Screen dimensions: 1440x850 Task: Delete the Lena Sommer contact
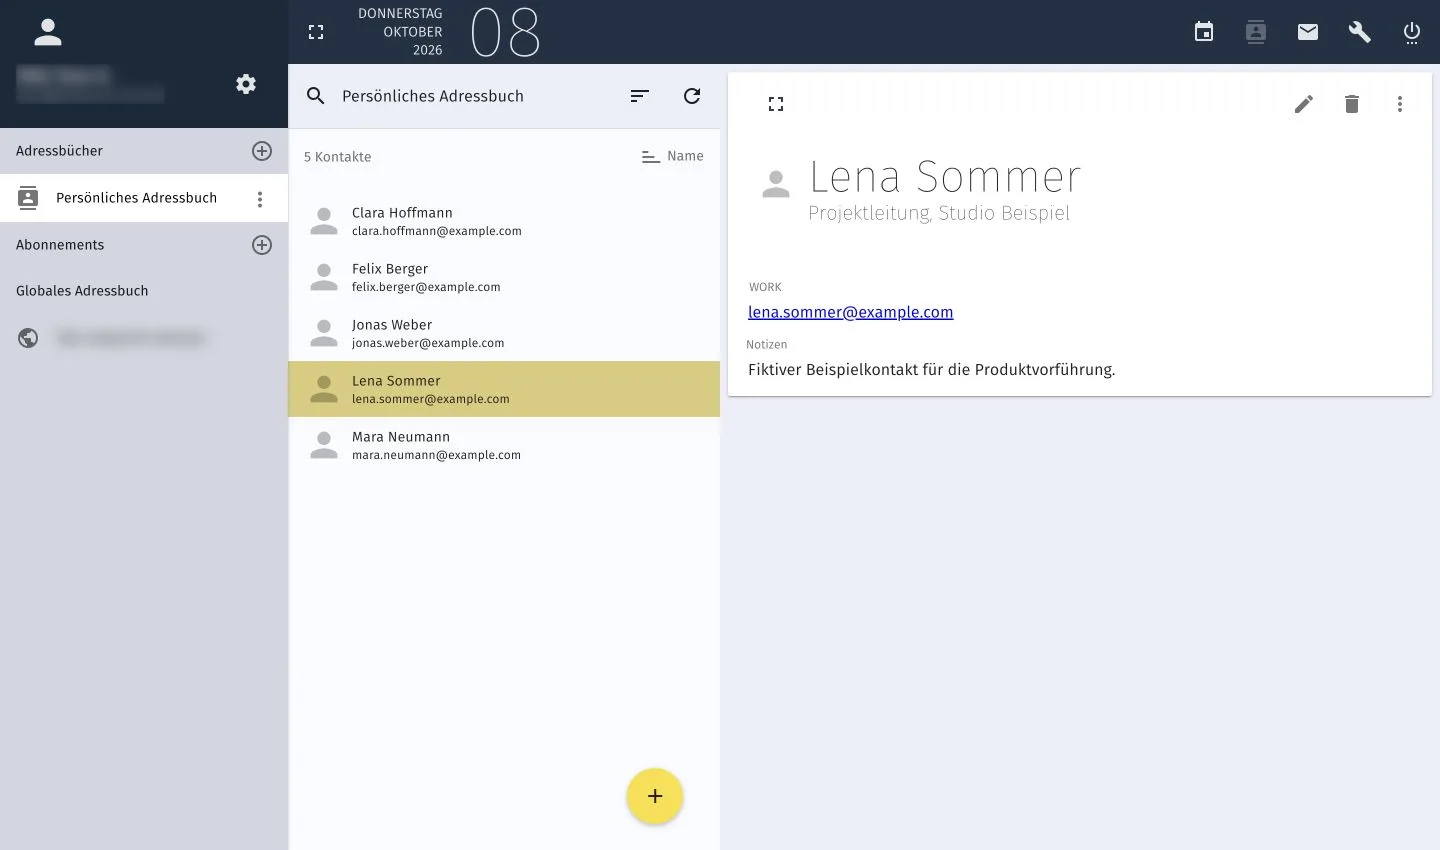tap(1352, 104)
